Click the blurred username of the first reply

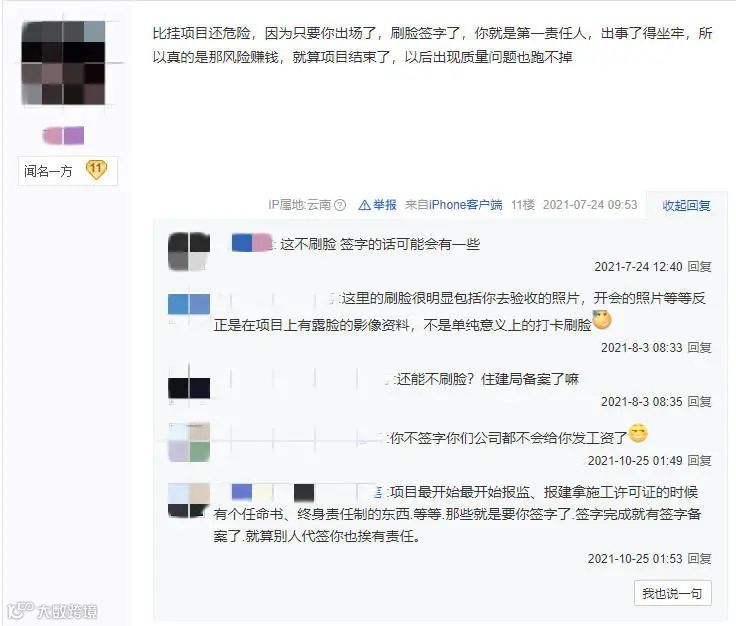[252, 243]
